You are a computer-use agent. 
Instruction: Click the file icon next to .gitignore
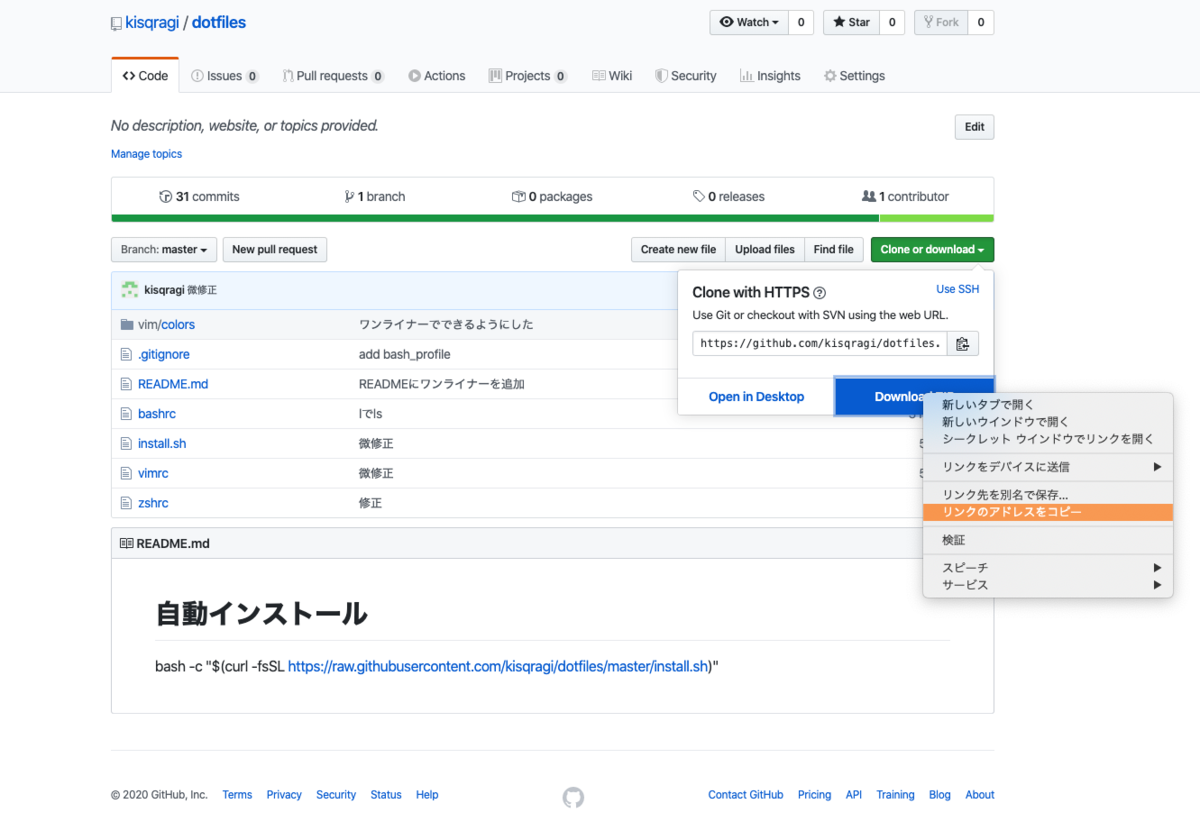pyautogui.click(x=126, y=354)
